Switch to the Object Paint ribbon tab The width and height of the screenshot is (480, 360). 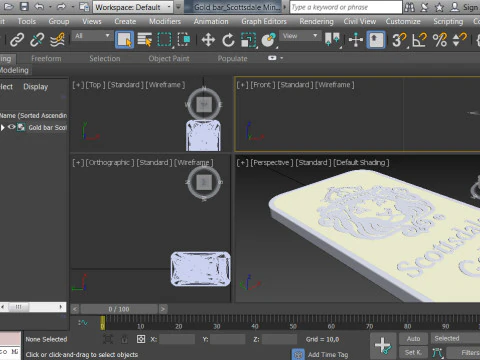[x=169, y=59]
